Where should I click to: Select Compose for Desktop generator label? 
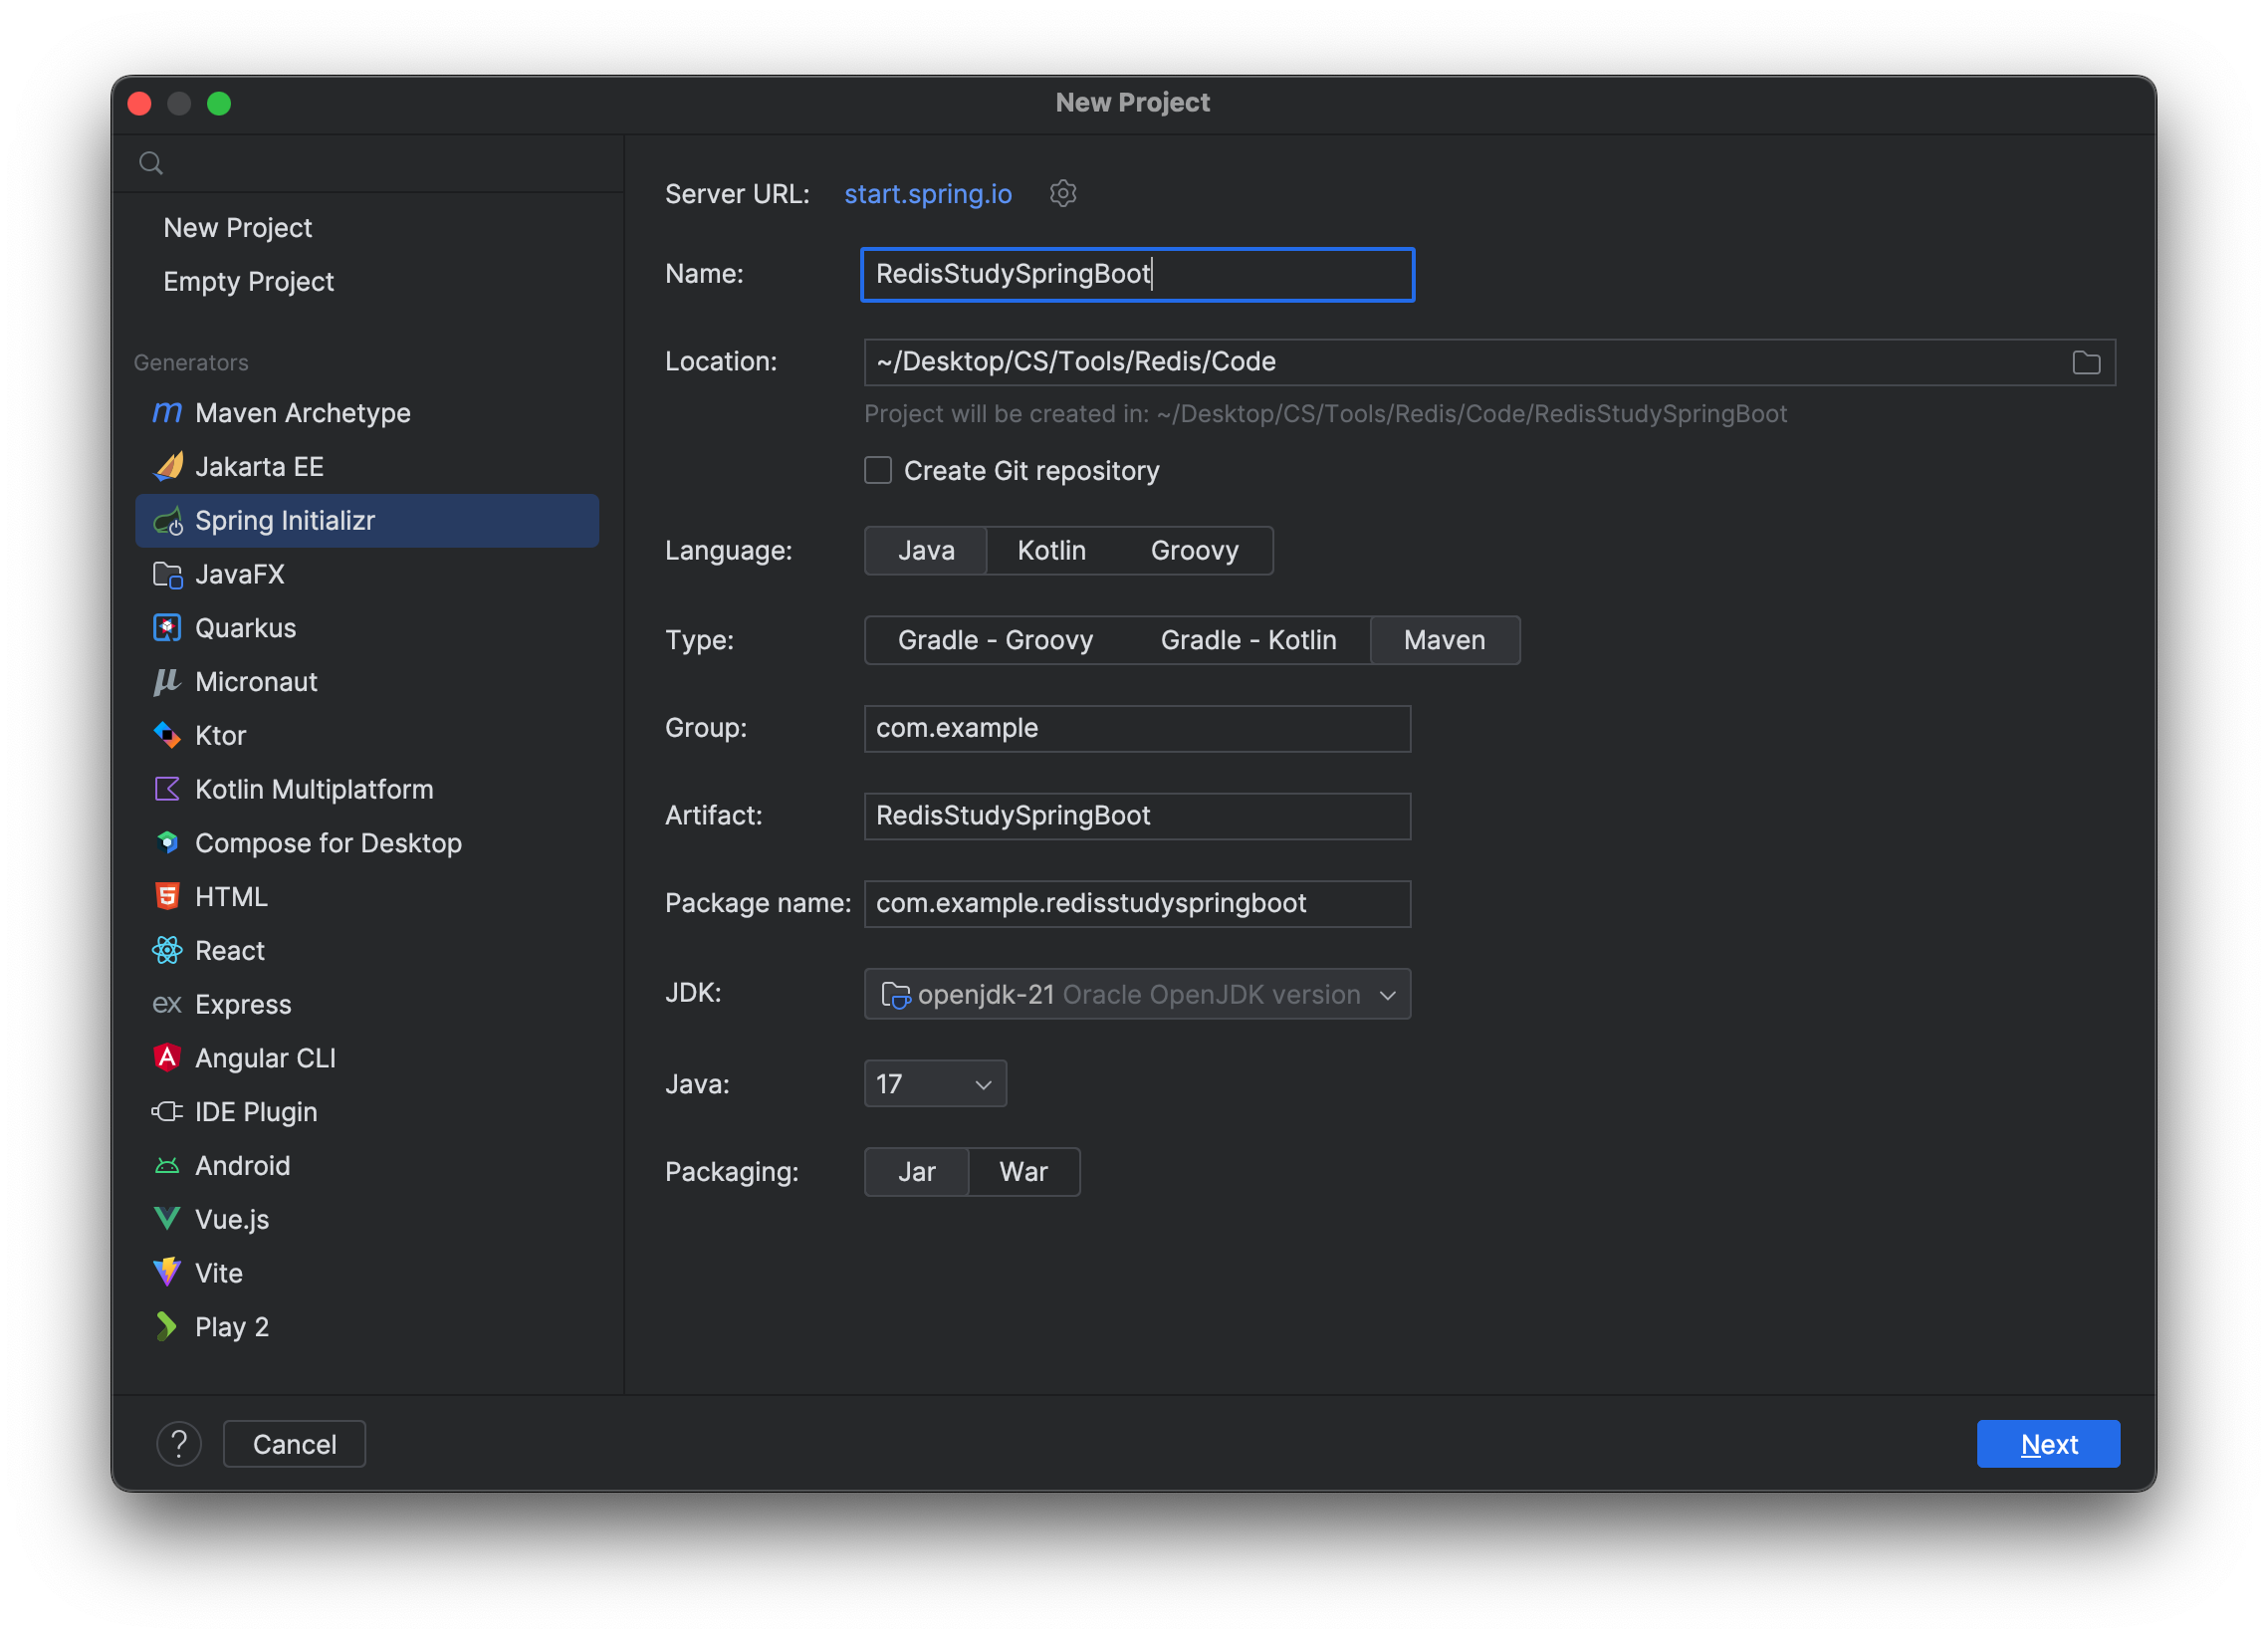pyautogui.click(x=328, y=844)
